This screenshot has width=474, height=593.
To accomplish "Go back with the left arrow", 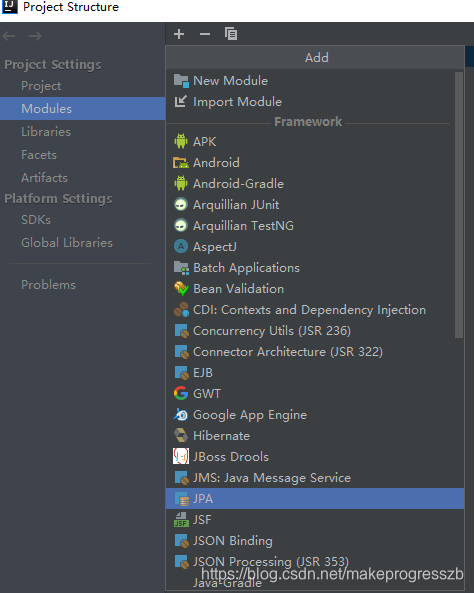I will click(x=9, y=36).
